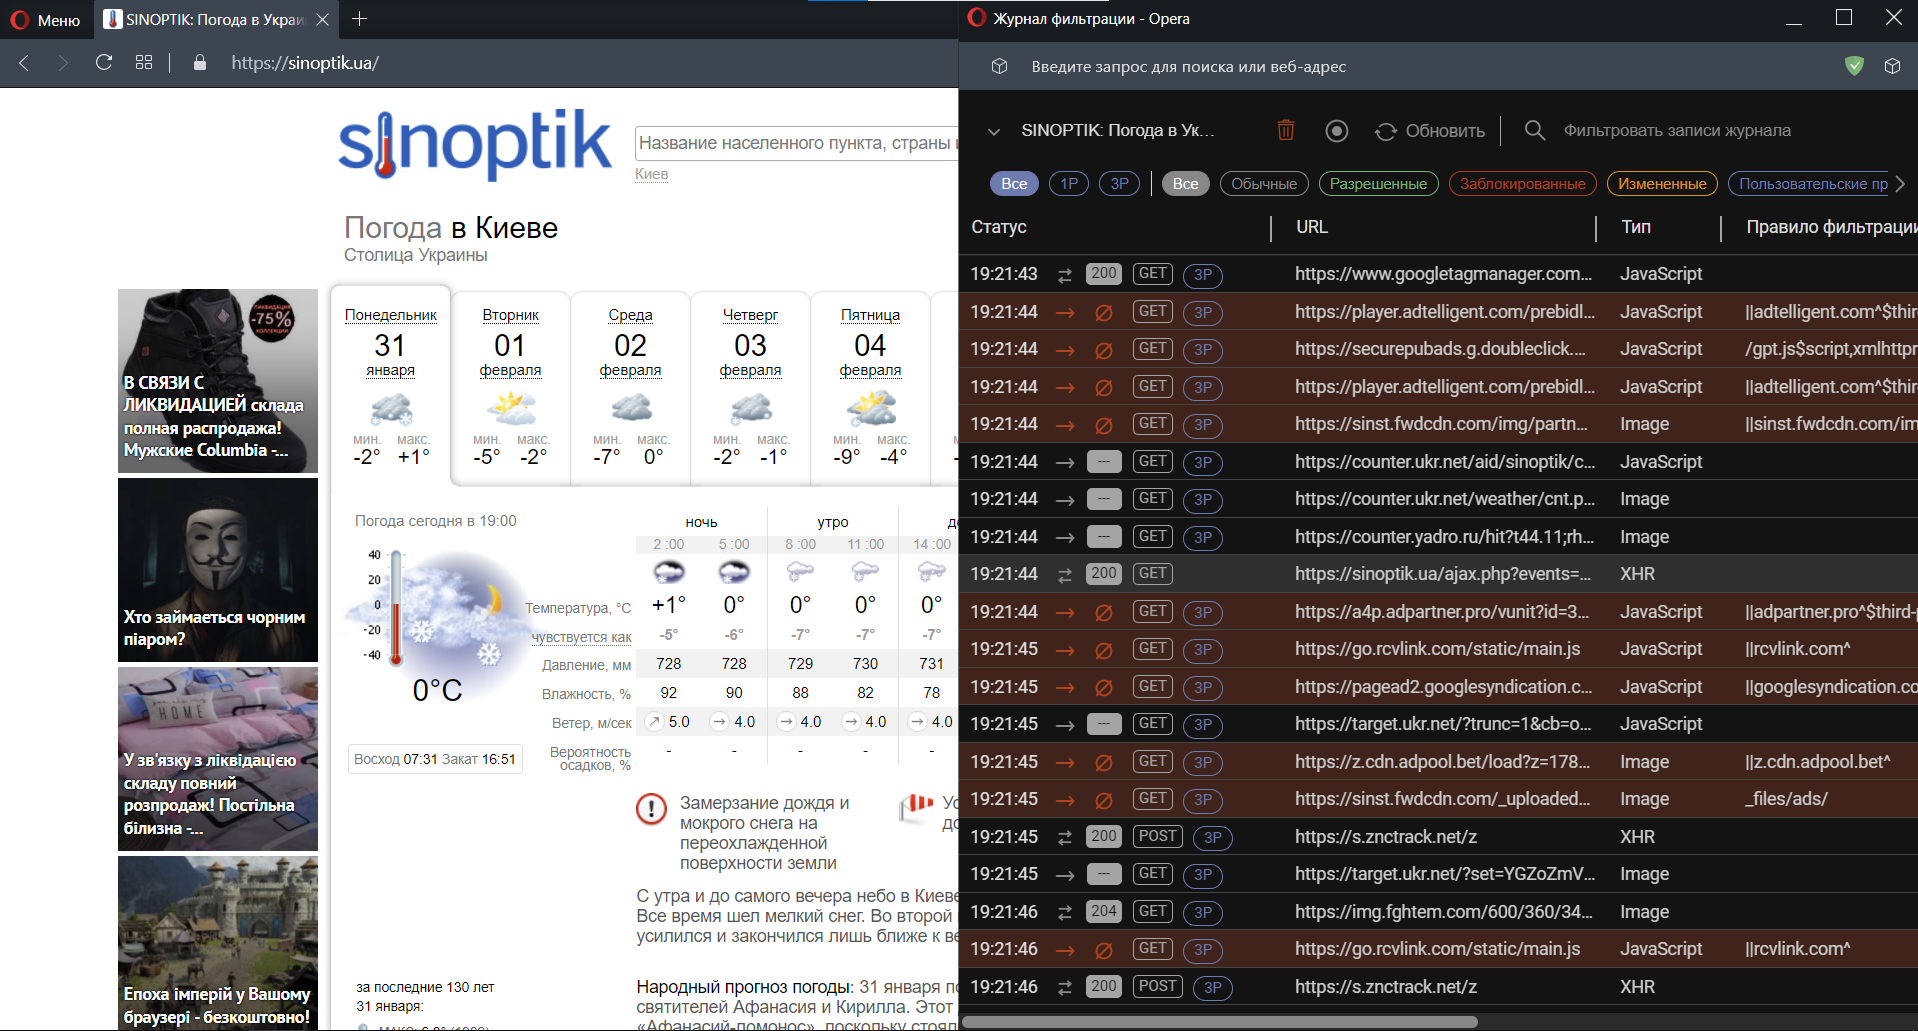Click the Opera menu logo icon
The width and height of the screenshot is (1918, 1031).
19,19
